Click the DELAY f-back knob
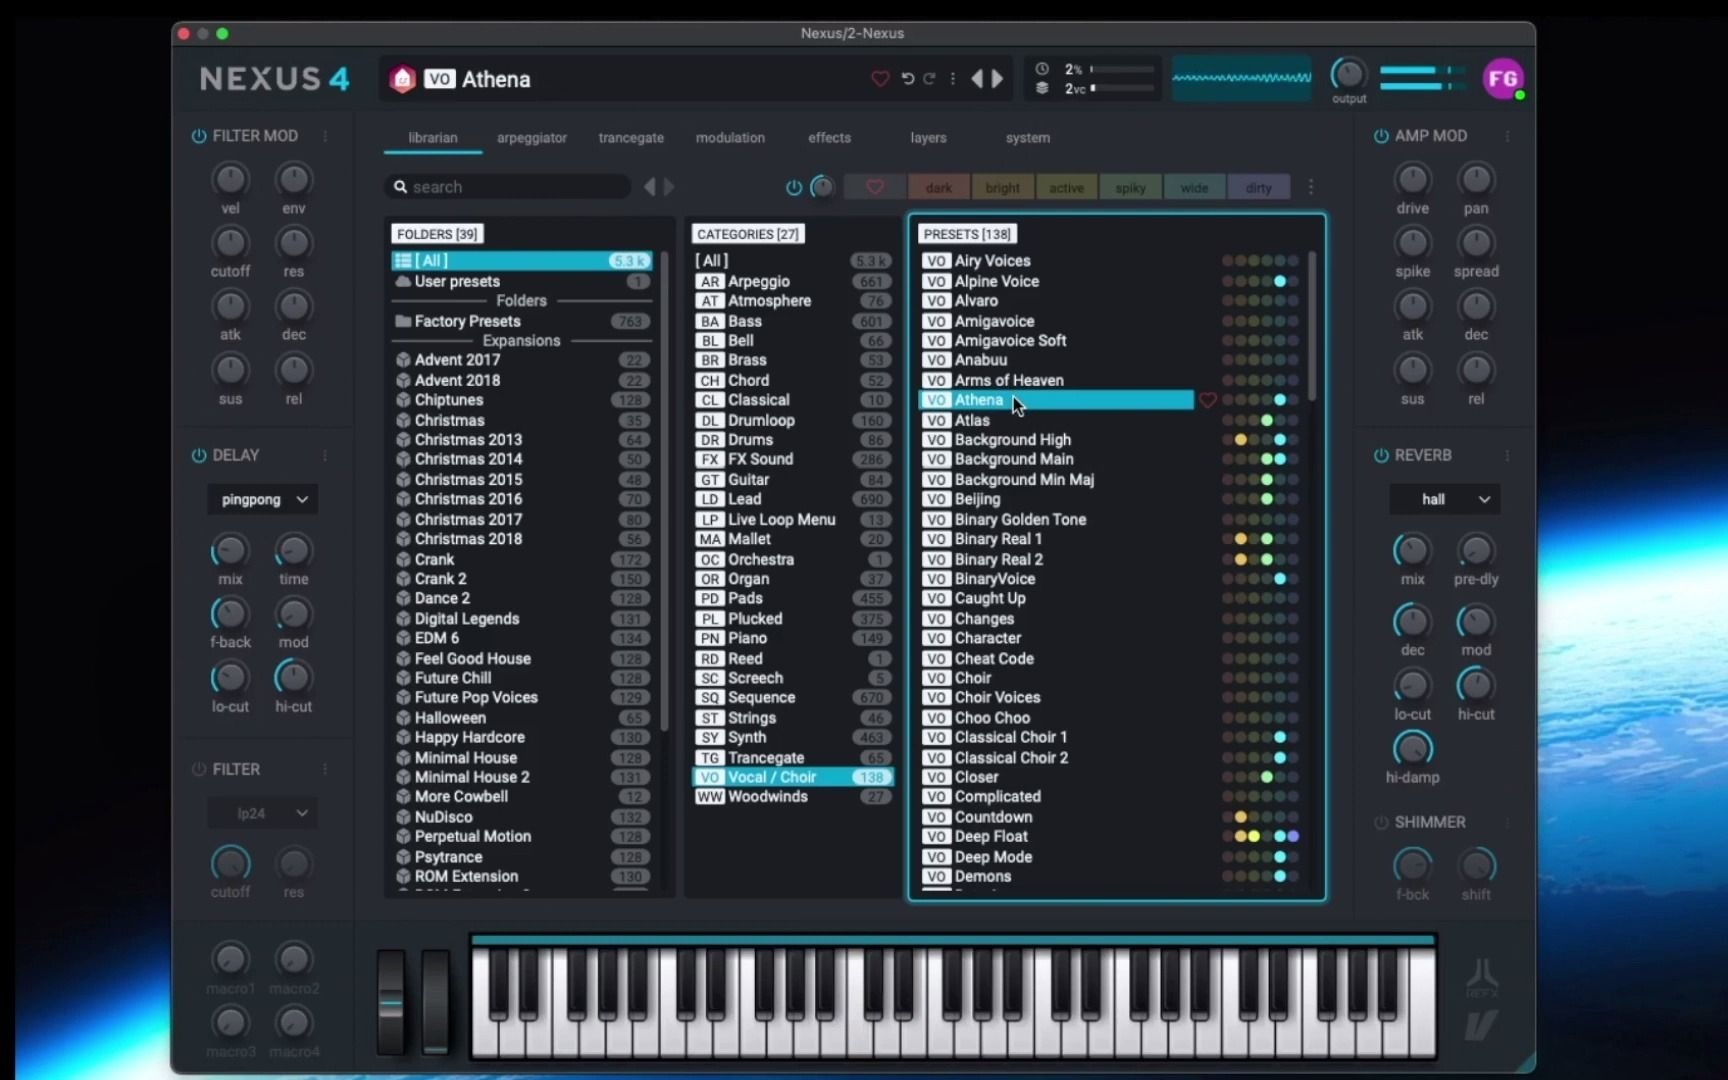Image resolution: width=1728 pixels, height=1080 pixels. pos(230,614)
